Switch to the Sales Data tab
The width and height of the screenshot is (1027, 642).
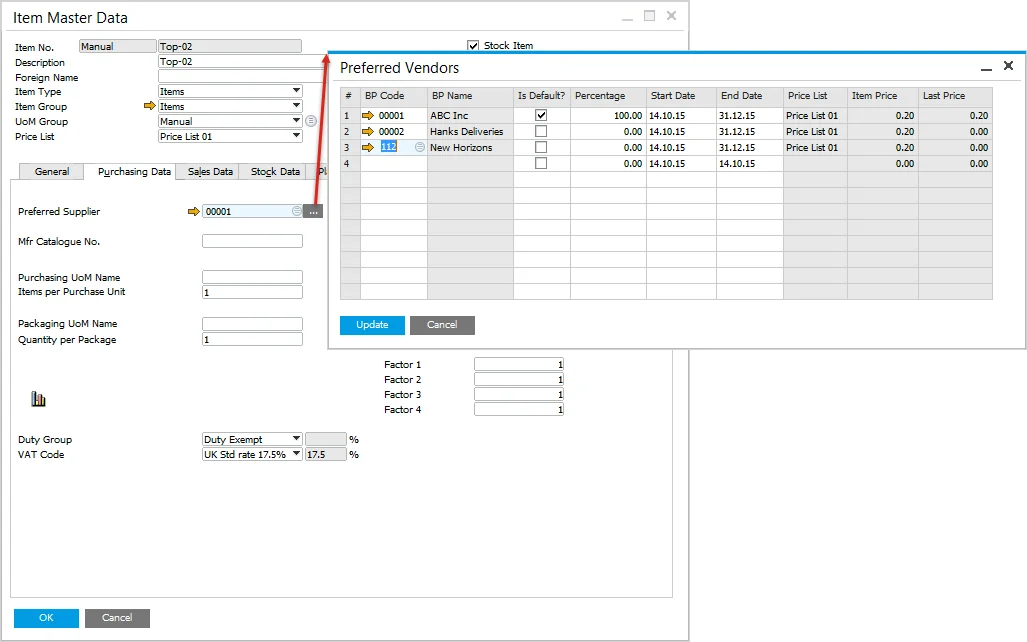point(210,172)
